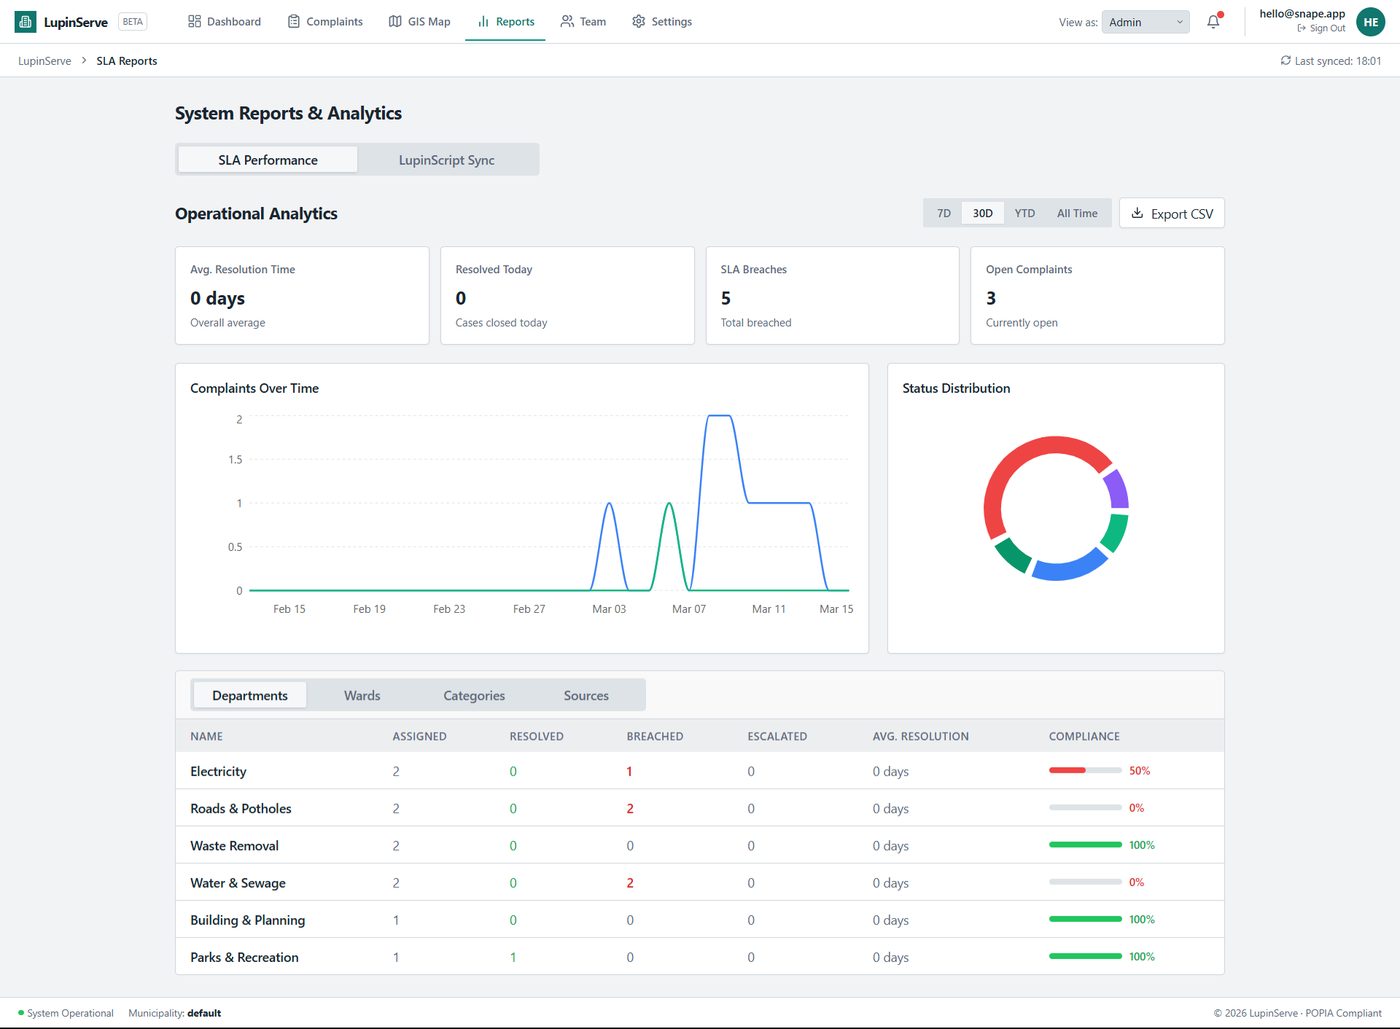Open the GIS Map page
Viewport: 1400px width, 1029px height.
click(420, 21)
